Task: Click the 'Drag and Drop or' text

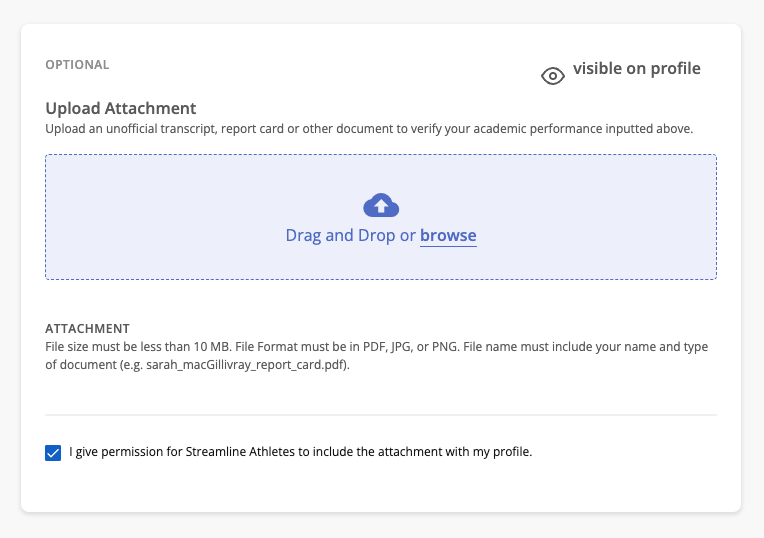Action: pos(350,235)
